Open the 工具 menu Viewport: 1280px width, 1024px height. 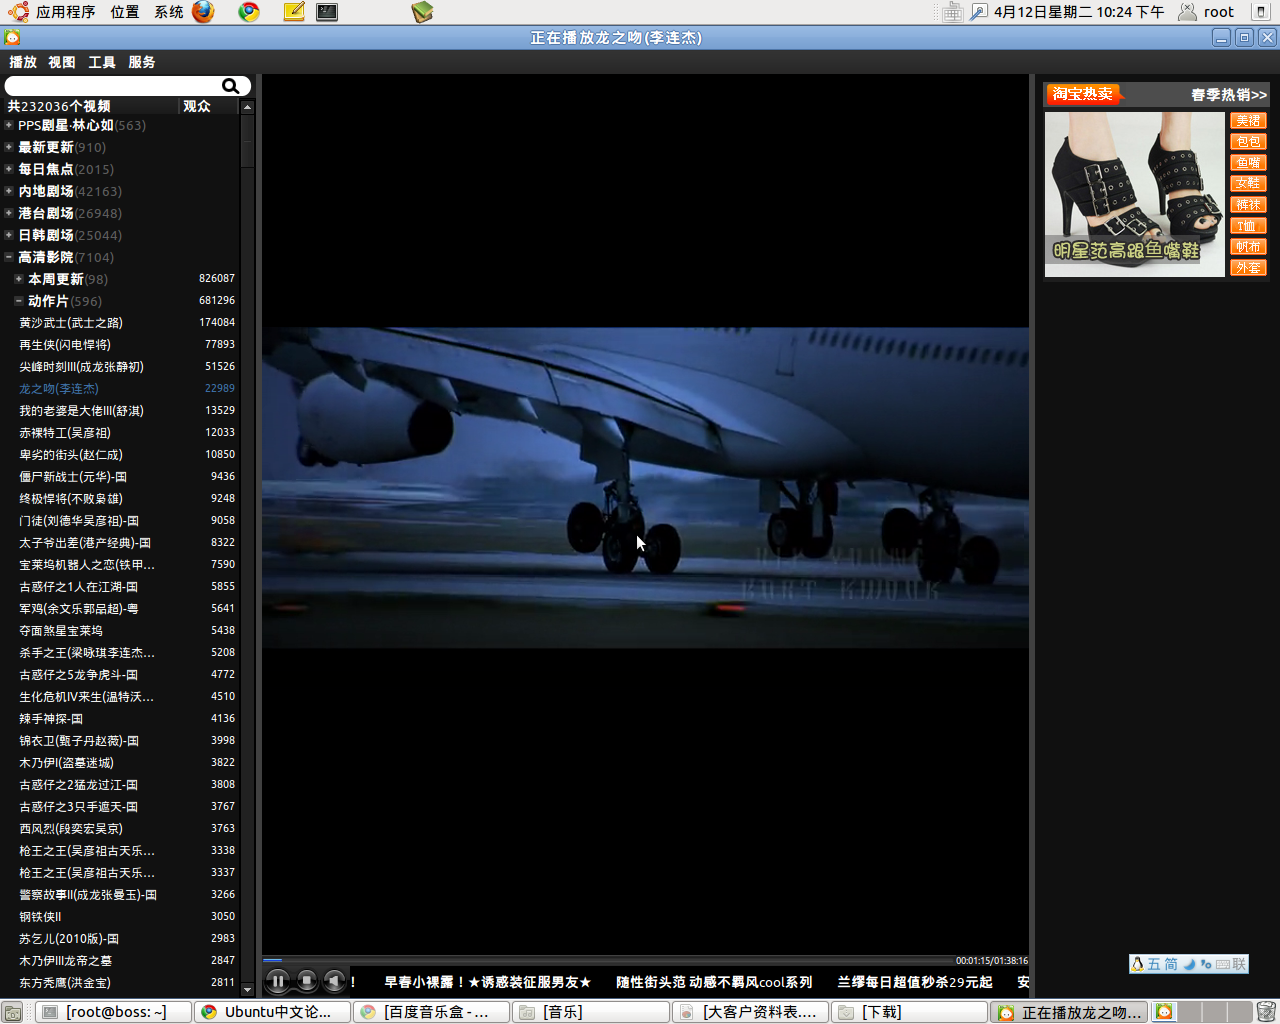tap(102, 62)
